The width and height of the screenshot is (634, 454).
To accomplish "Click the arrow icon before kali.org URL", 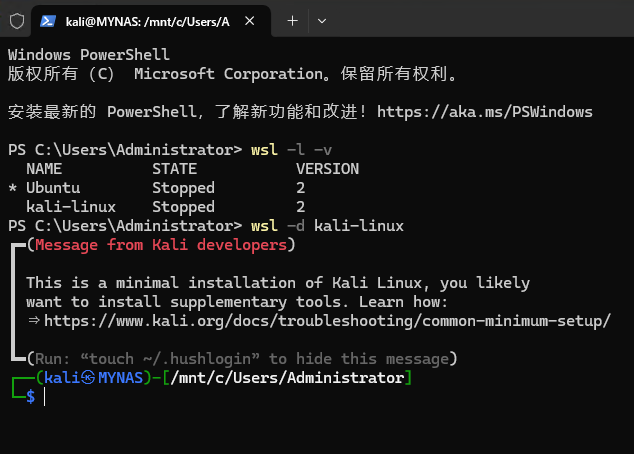I will [x=34, y=321].
